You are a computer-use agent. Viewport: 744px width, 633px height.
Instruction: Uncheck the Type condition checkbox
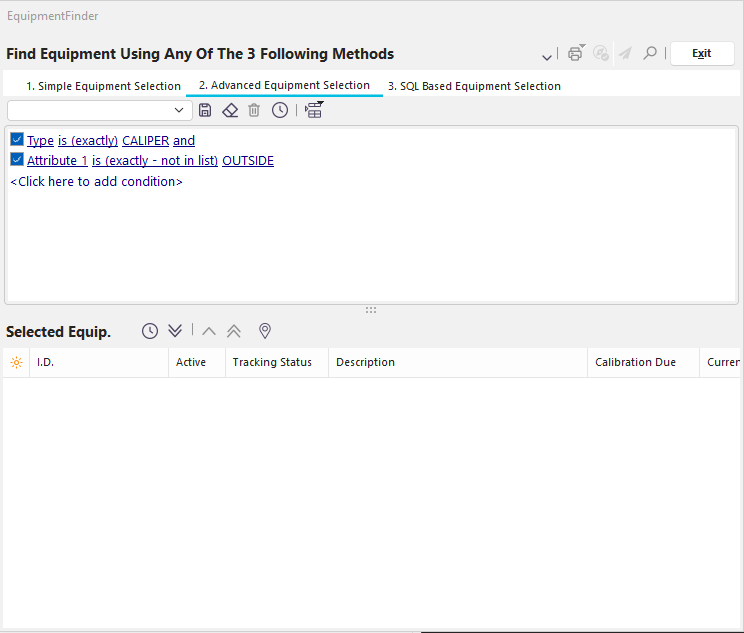(17, 140)
